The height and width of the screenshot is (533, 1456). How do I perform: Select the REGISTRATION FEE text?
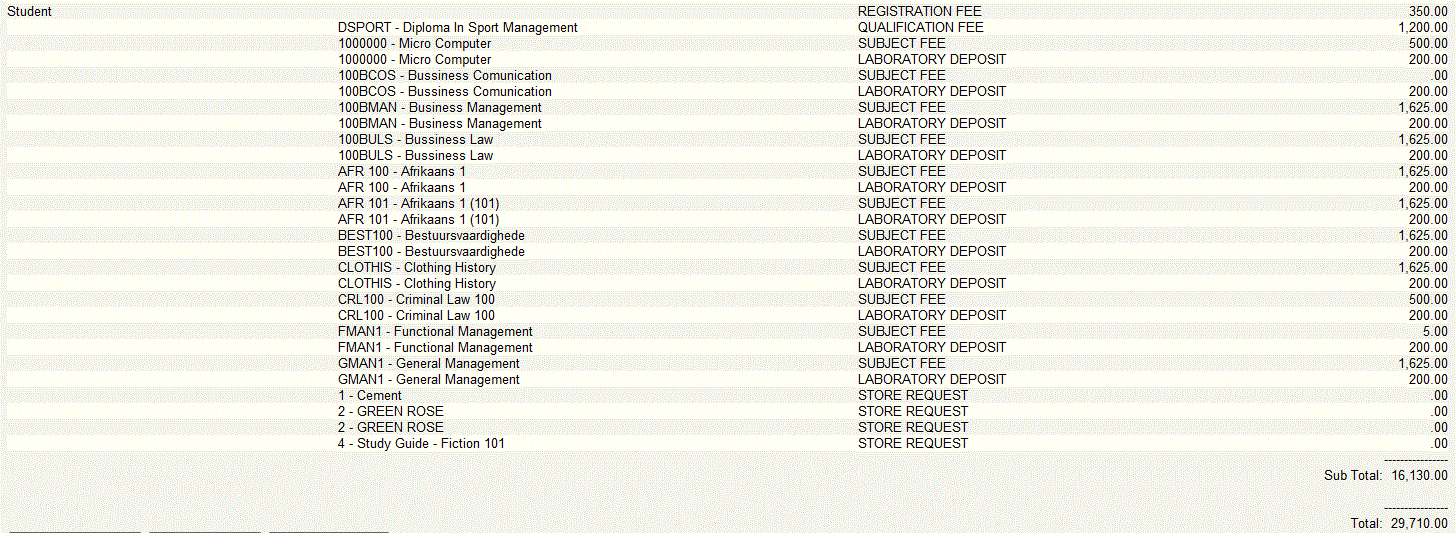[x=912, y=12]
